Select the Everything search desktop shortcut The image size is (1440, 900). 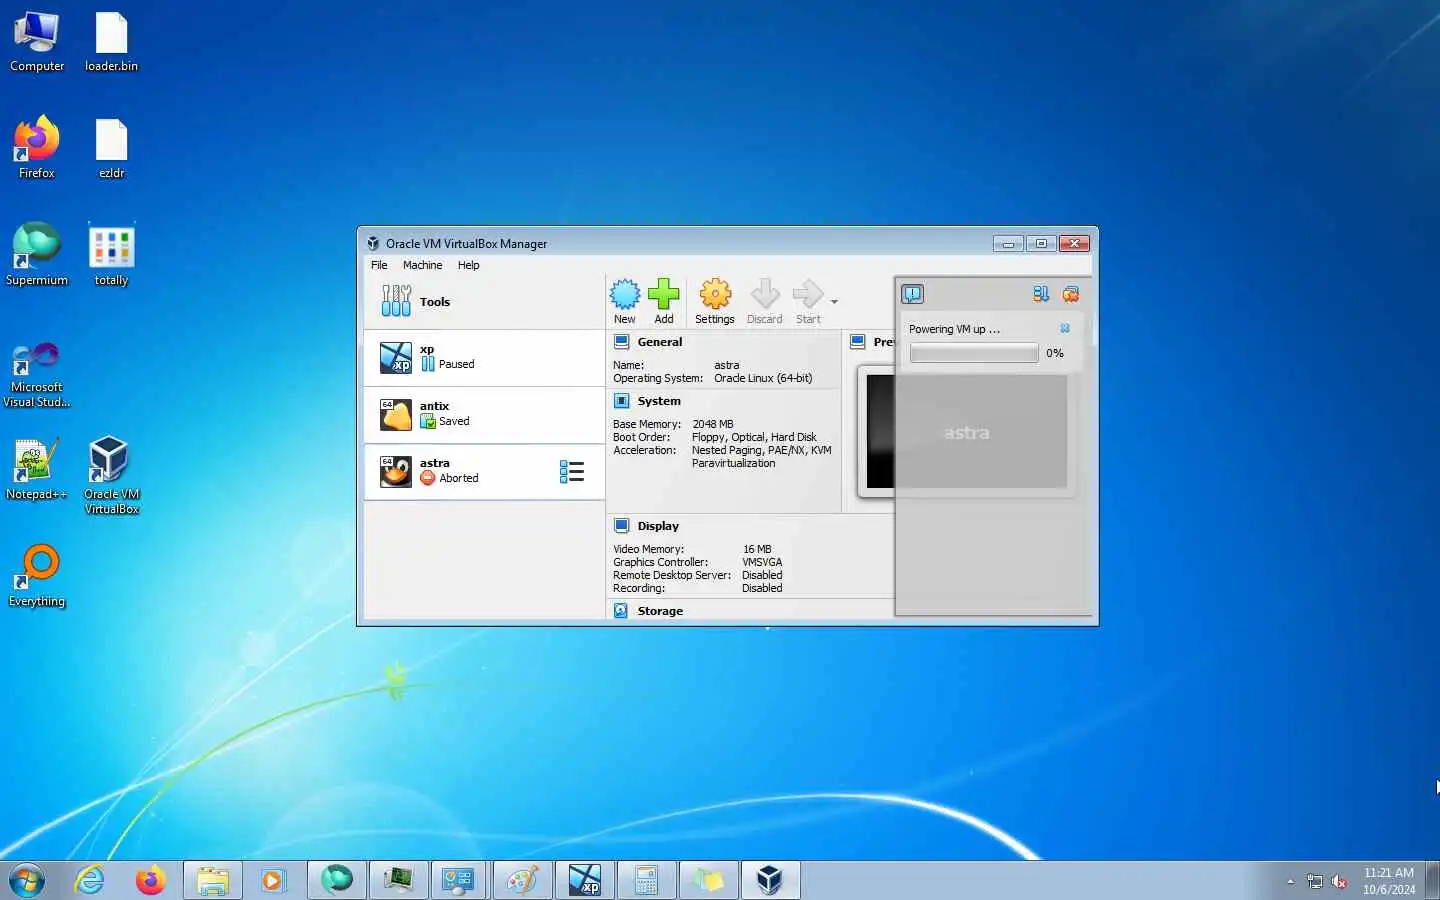(x=37, y=576)
